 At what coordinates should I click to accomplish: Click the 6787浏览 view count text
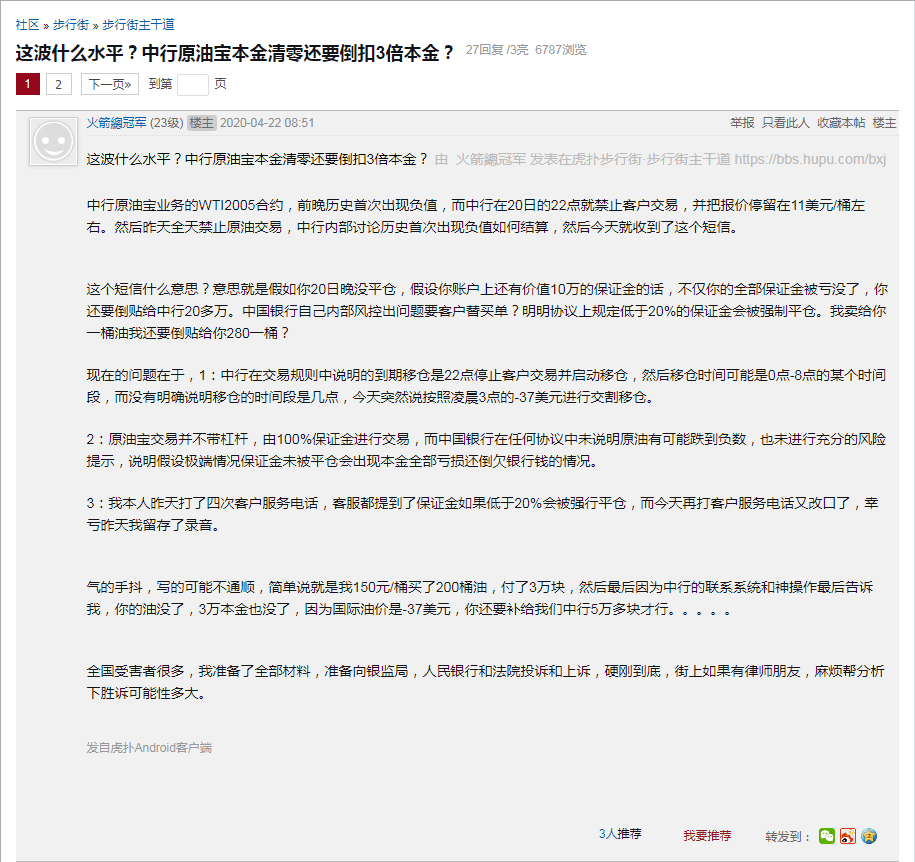pyautogui.click(x=561, y=50)
